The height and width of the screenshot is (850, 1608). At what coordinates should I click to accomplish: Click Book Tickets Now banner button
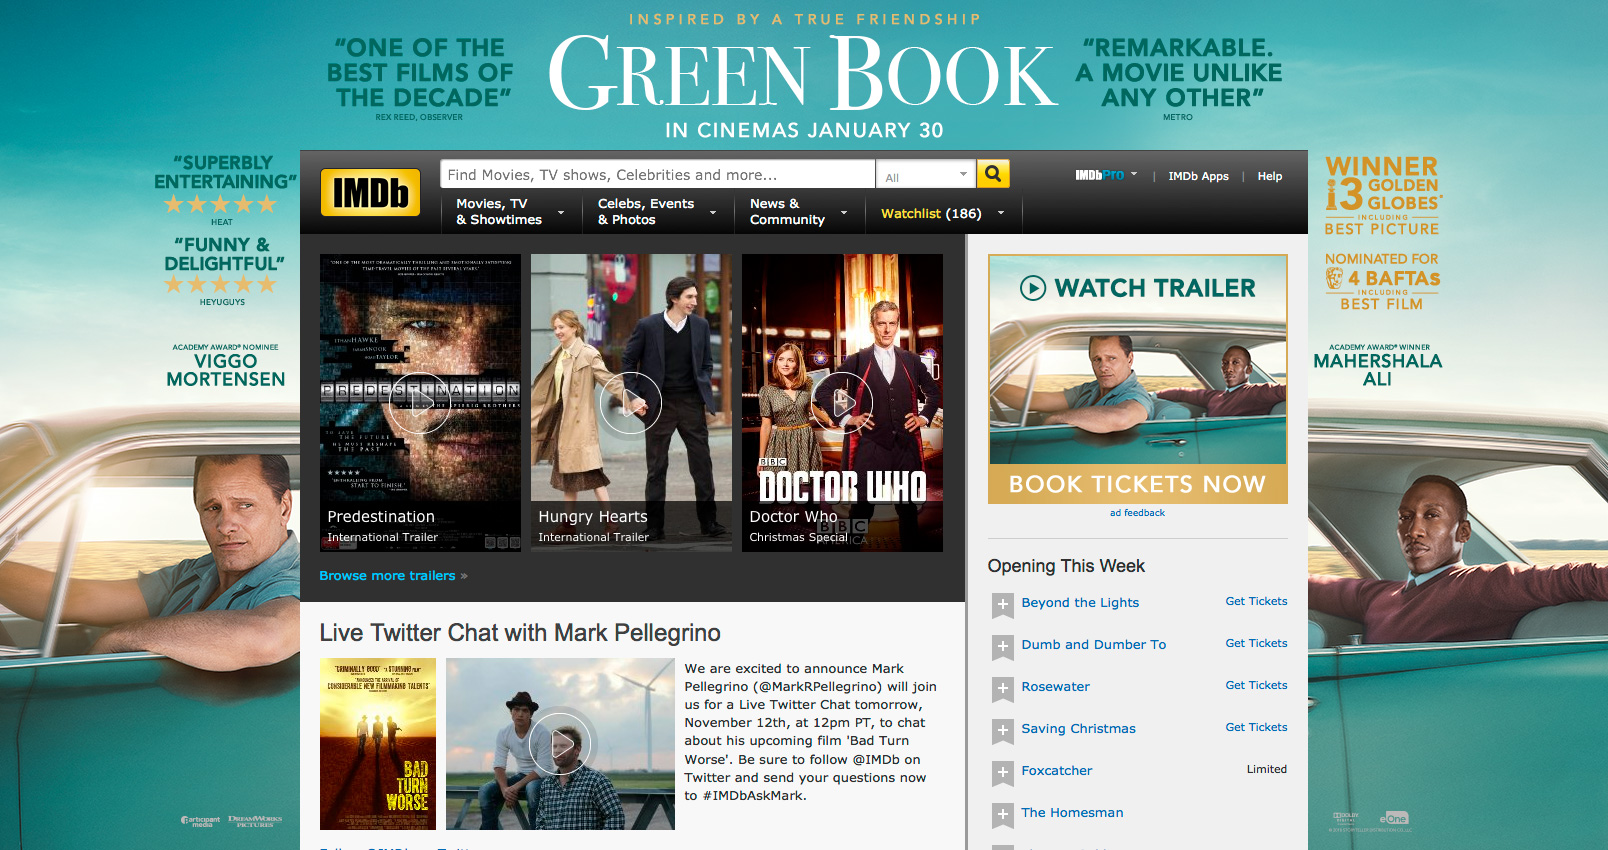1137,484
